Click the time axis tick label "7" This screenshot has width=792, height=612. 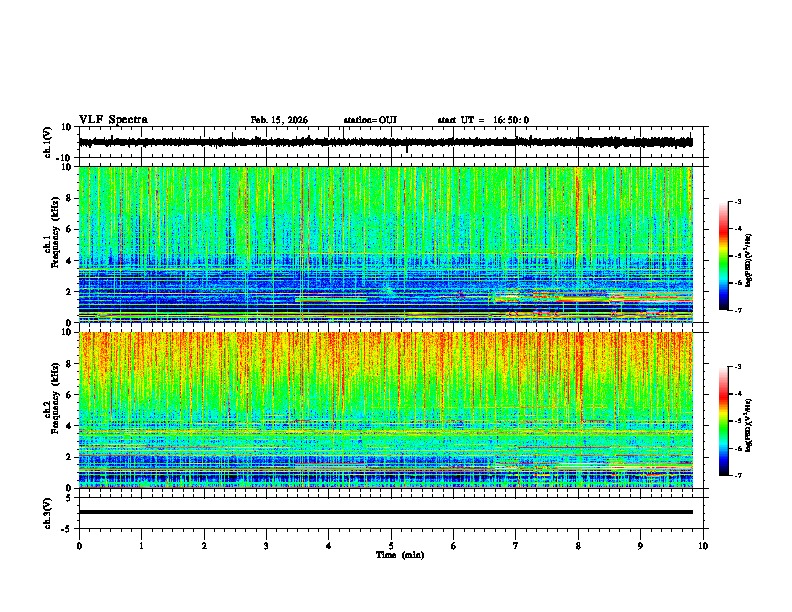(x=516, y=546)
